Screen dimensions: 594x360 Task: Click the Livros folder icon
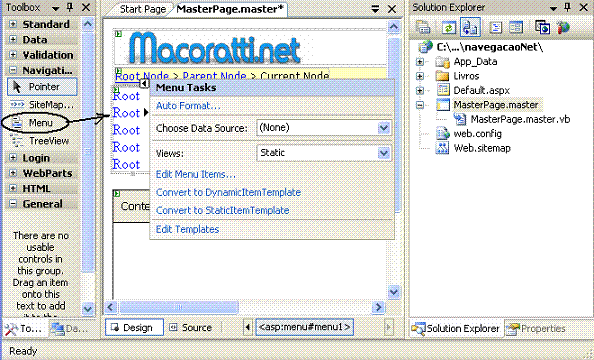[x=442, y=76]
